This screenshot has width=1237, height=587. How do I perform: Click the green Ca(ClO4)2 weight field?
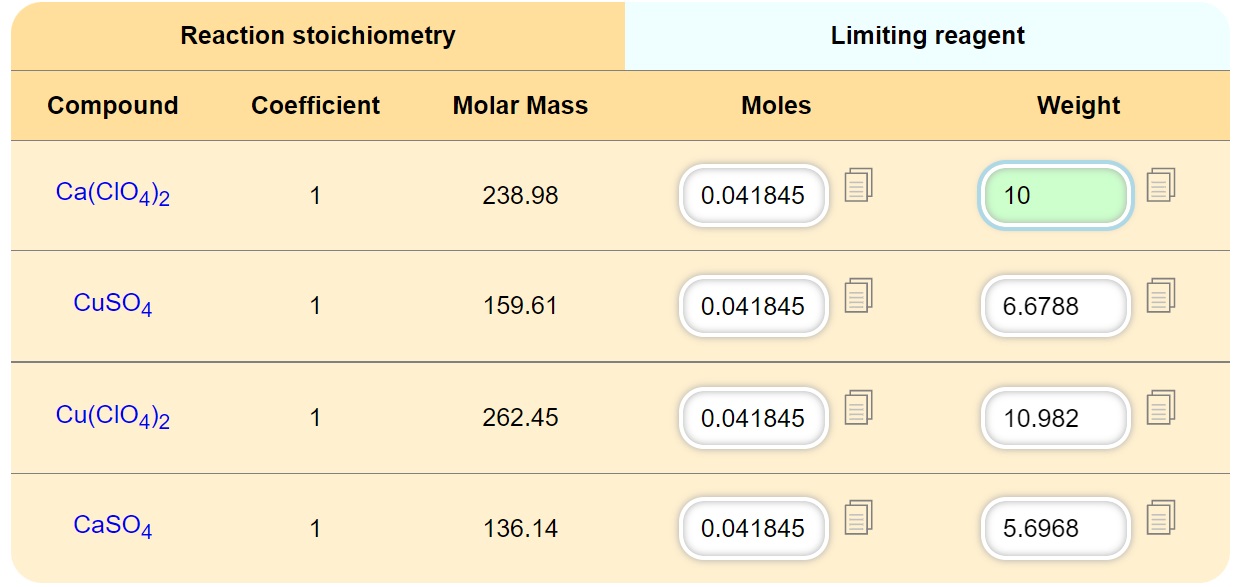[1055, 195]
